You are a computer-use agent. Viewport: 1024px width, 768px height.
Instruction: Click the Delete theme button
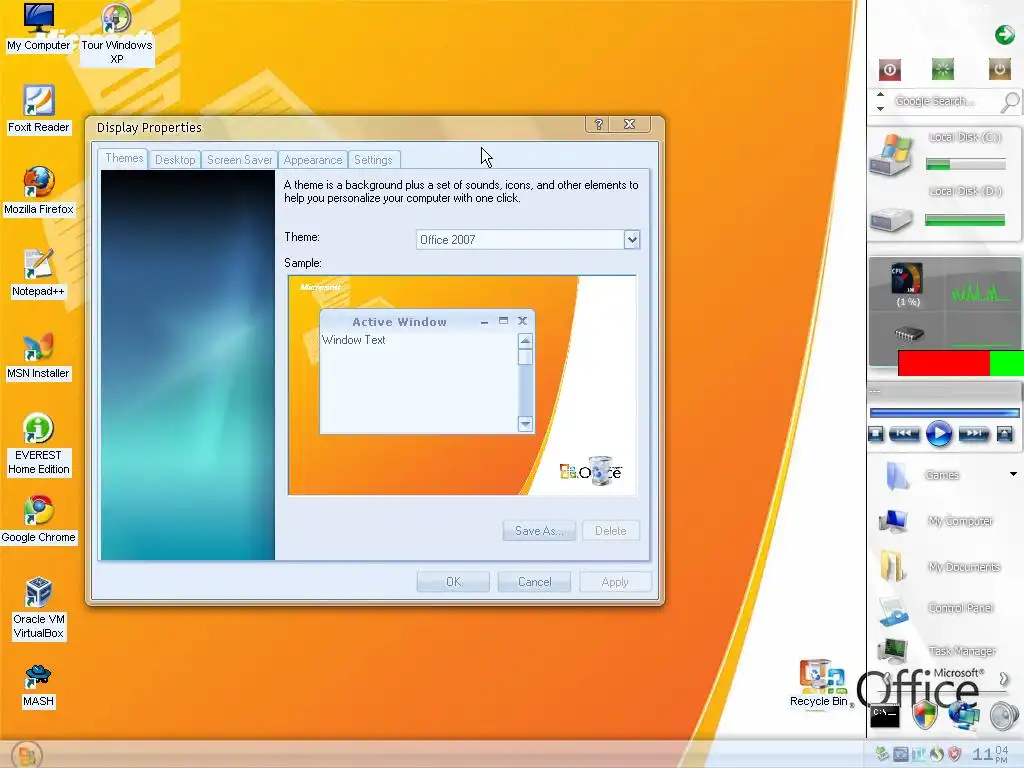point(611,531)
